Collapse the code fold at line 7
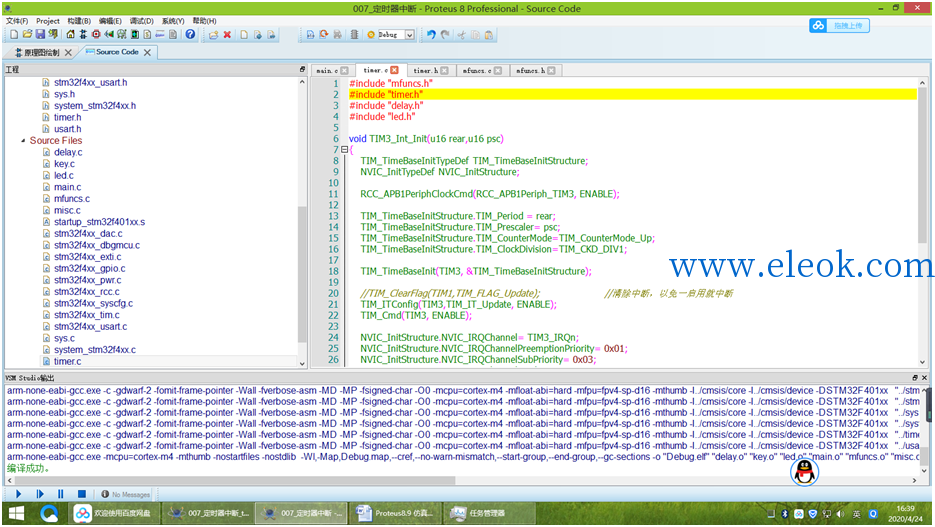Screen dimensions: 935x527 coord(344,150)
